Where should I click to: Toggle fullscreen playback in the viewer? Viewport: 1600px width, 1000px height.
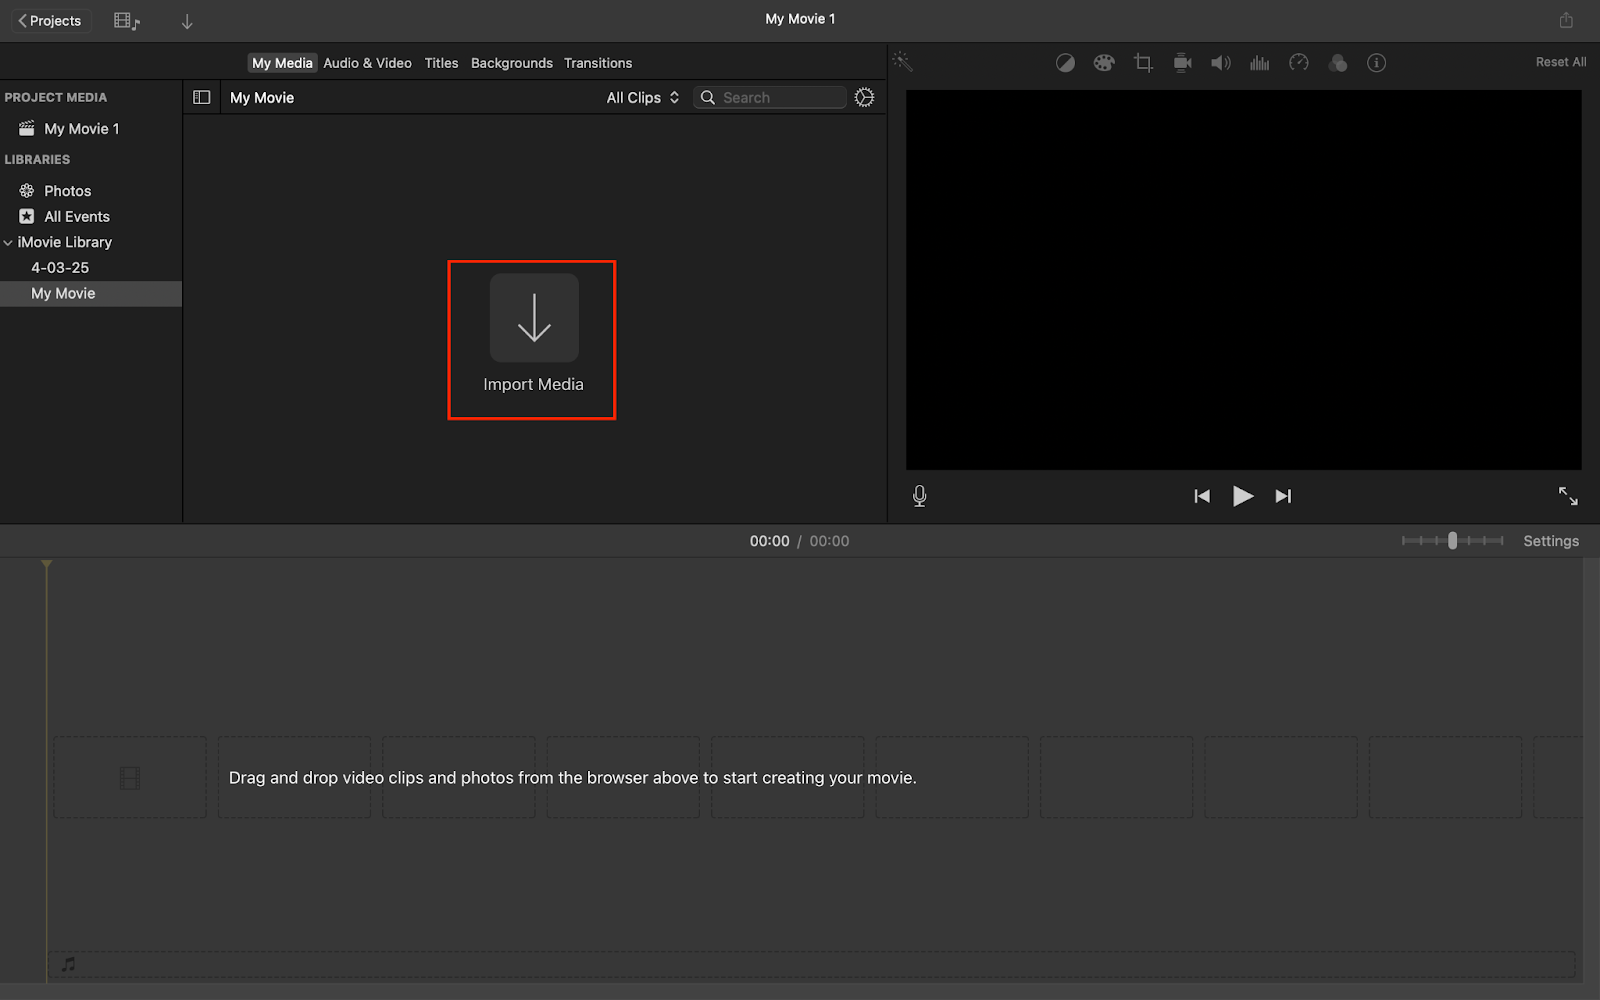click(x=1568, y=496)
